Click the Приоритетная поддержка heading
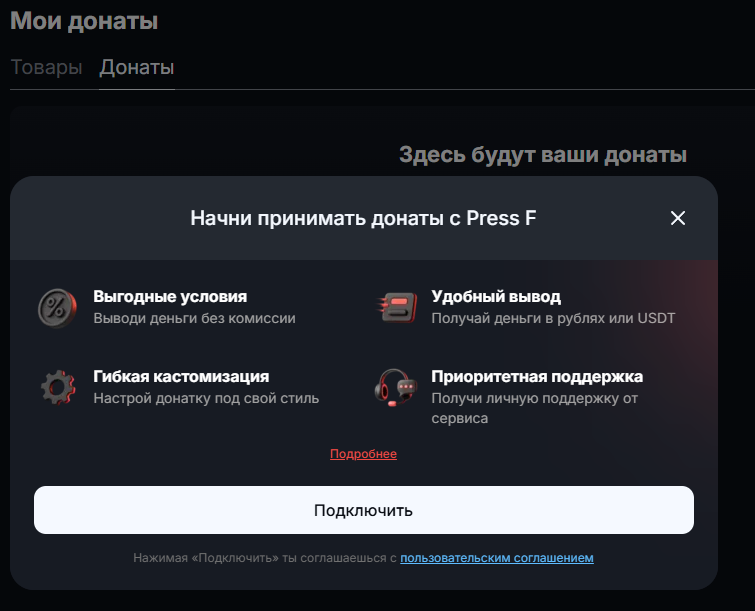 [x=537, y=376]
